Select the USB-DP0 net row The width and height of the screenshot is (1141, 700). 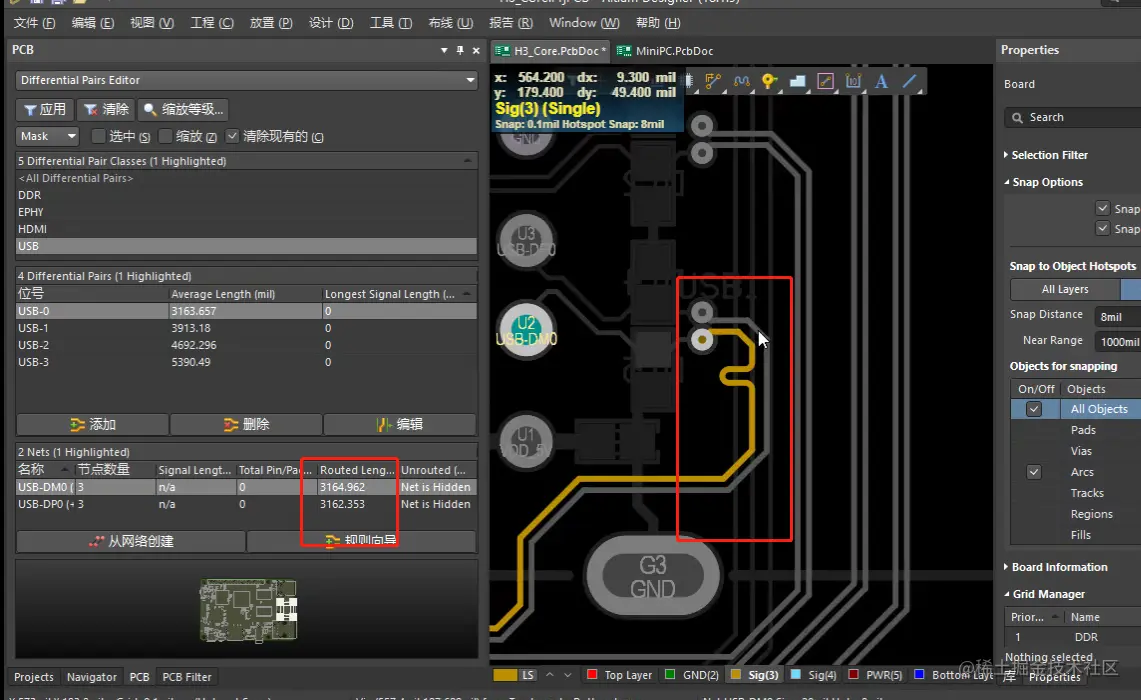(x=246, y=504)
